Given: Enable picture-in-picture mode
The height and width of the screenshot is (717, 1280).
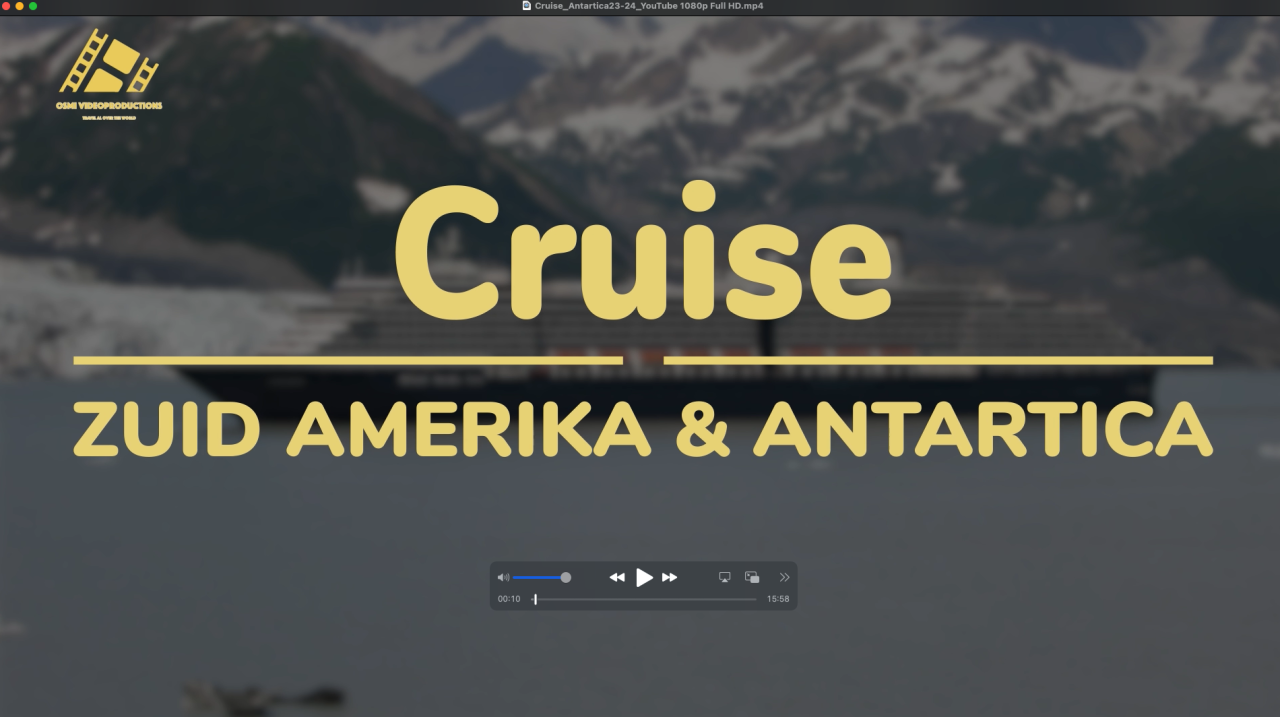Looking at the screenshot, I should click(x=752, y=577).
